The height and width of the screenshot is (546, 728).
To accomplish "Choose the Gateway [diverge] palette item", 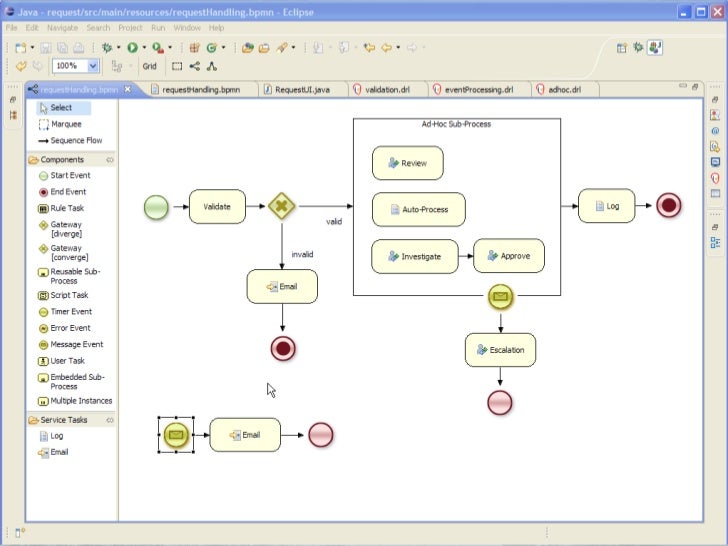I will pyautogui.click(x=61, y=229).
